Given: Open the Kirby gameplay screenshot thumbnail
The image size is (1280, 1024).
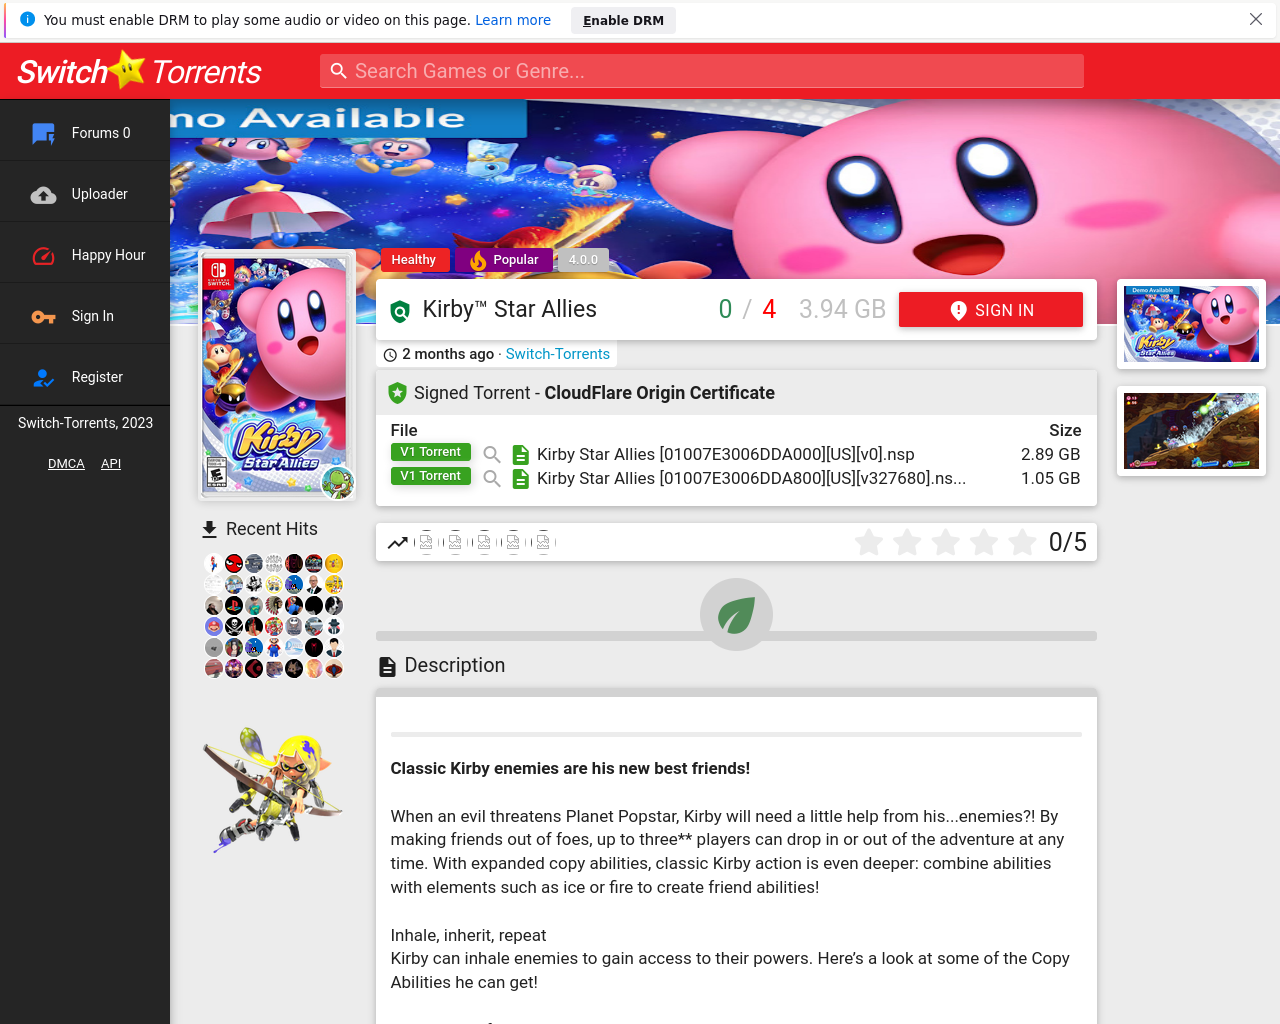Looking at the screenshot, I should tap(1191, 431).
